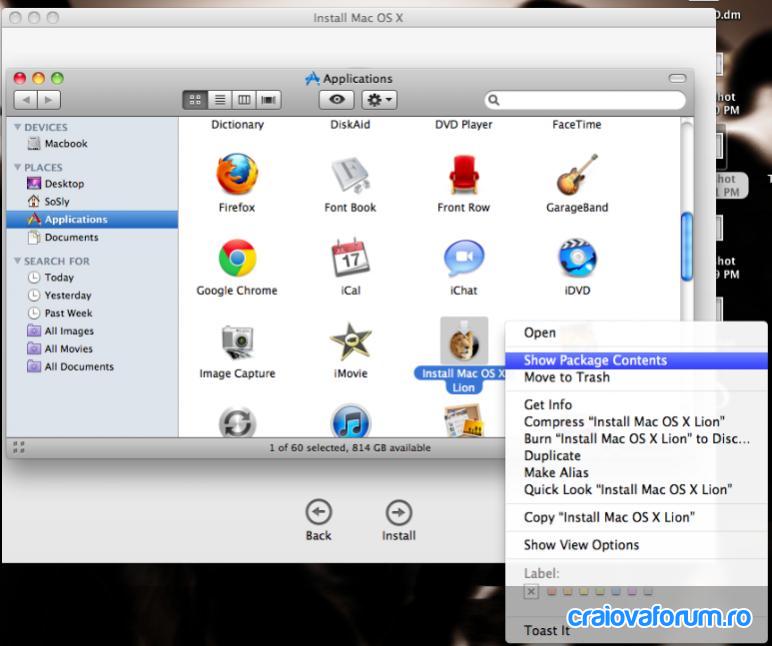
Task: Burn "Install Mac OS X Lion" to Disc
Action: pos(636,439)
